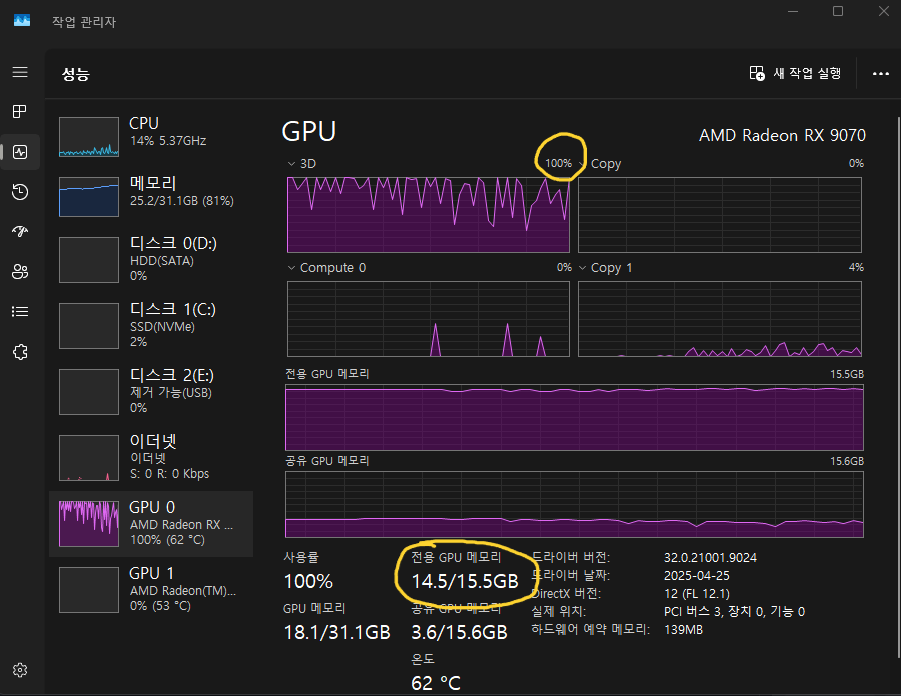The image size is (901, 696).
Task: Click the 18.1/31.1GB GPU memory value
Action: tap(337, 632)
